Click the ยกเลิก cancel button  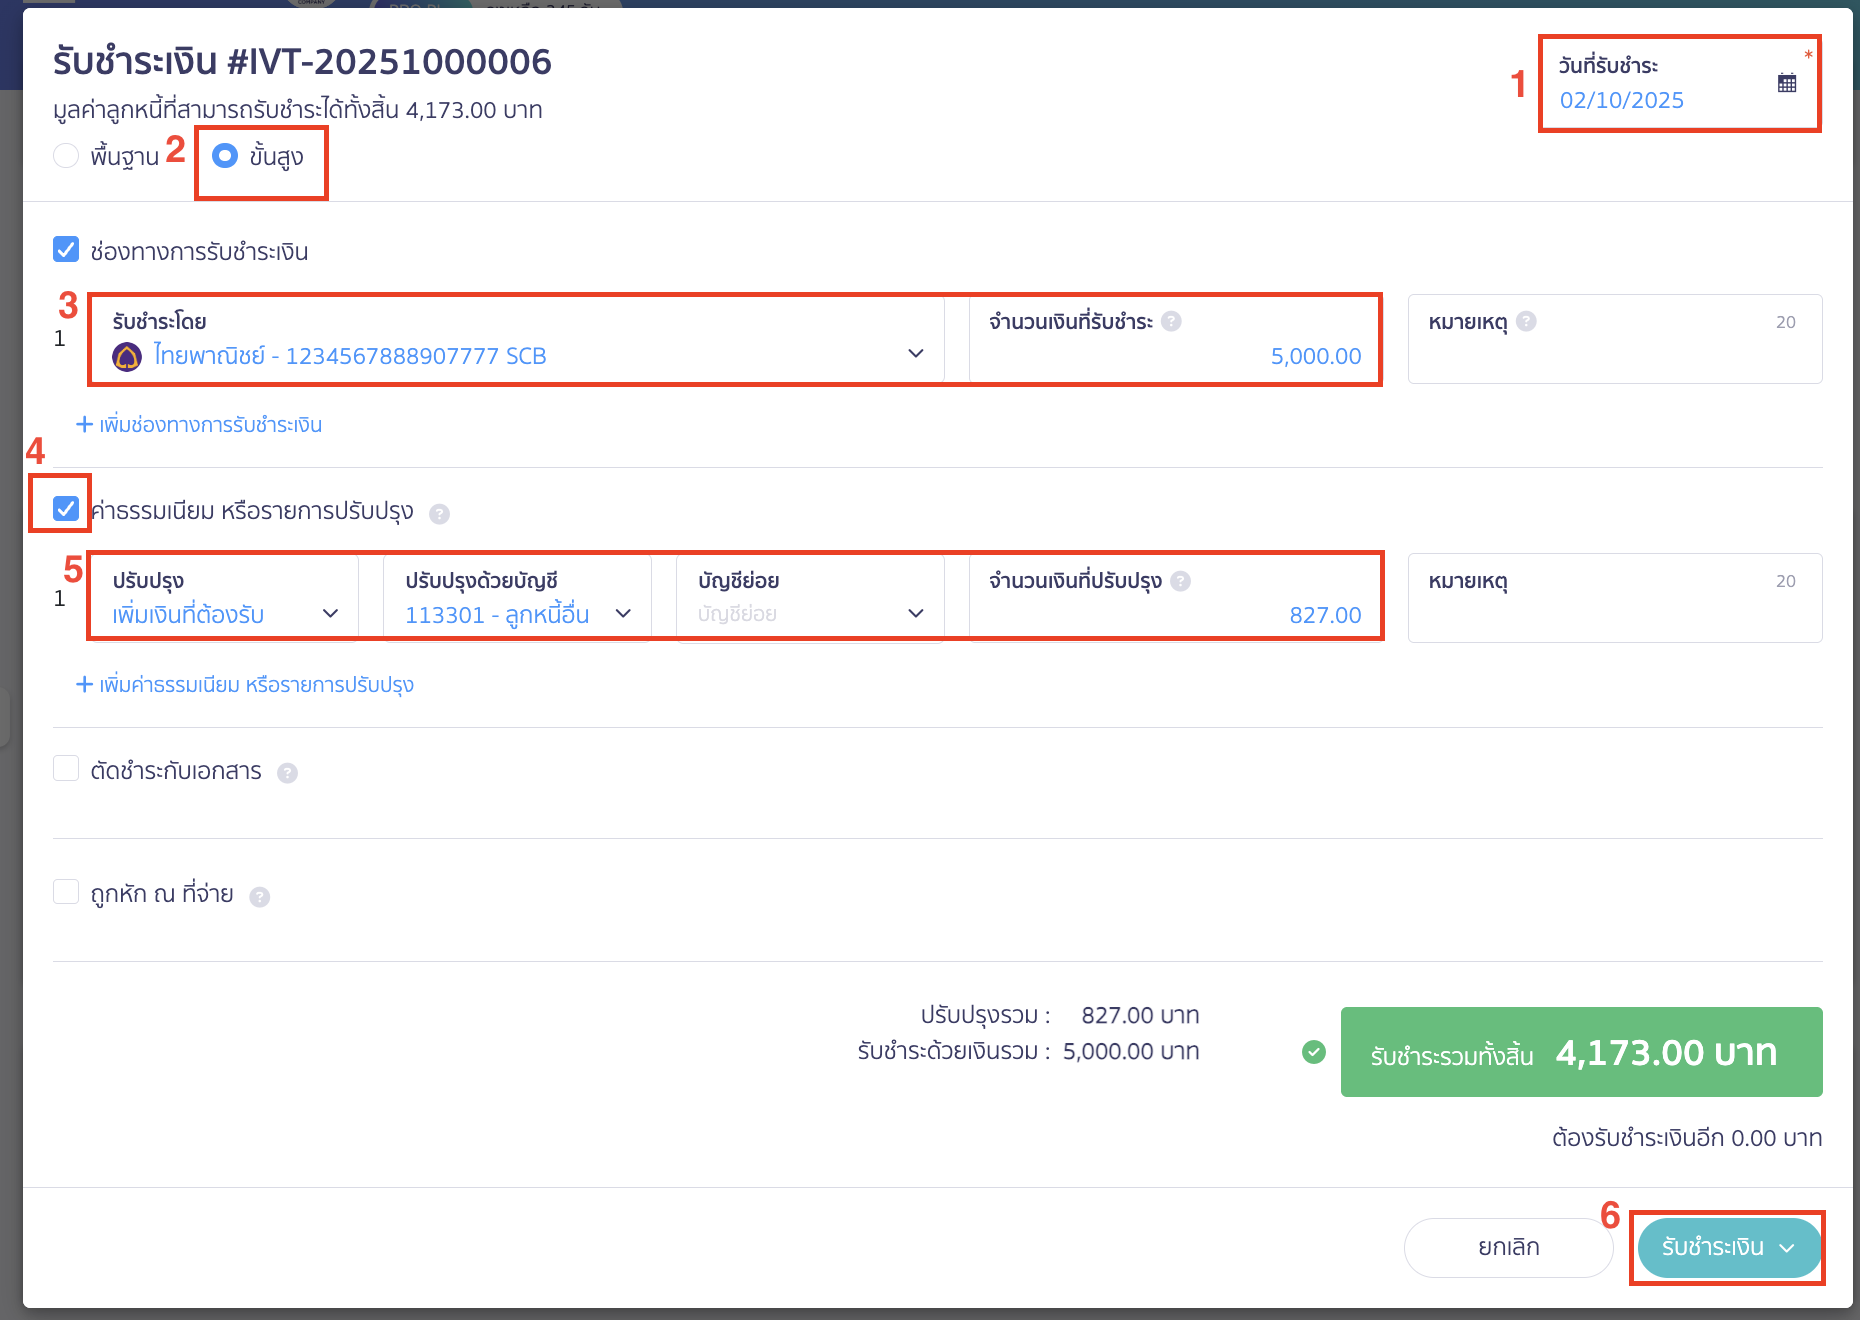(1507, 1247)
